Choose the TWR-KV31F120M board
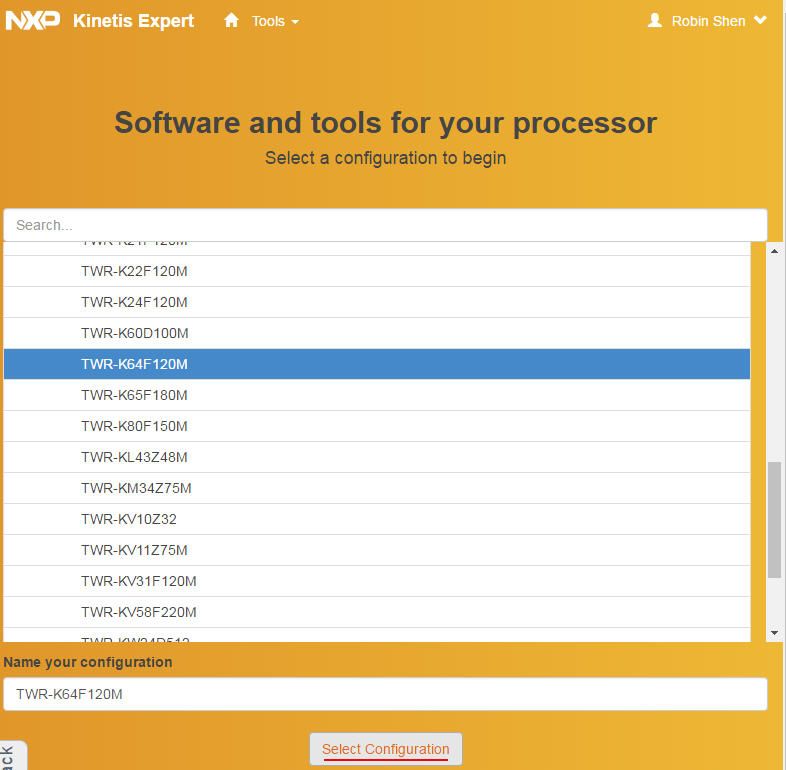The width and height of the screenshot is (786, 770). click(x=377, y=582)
